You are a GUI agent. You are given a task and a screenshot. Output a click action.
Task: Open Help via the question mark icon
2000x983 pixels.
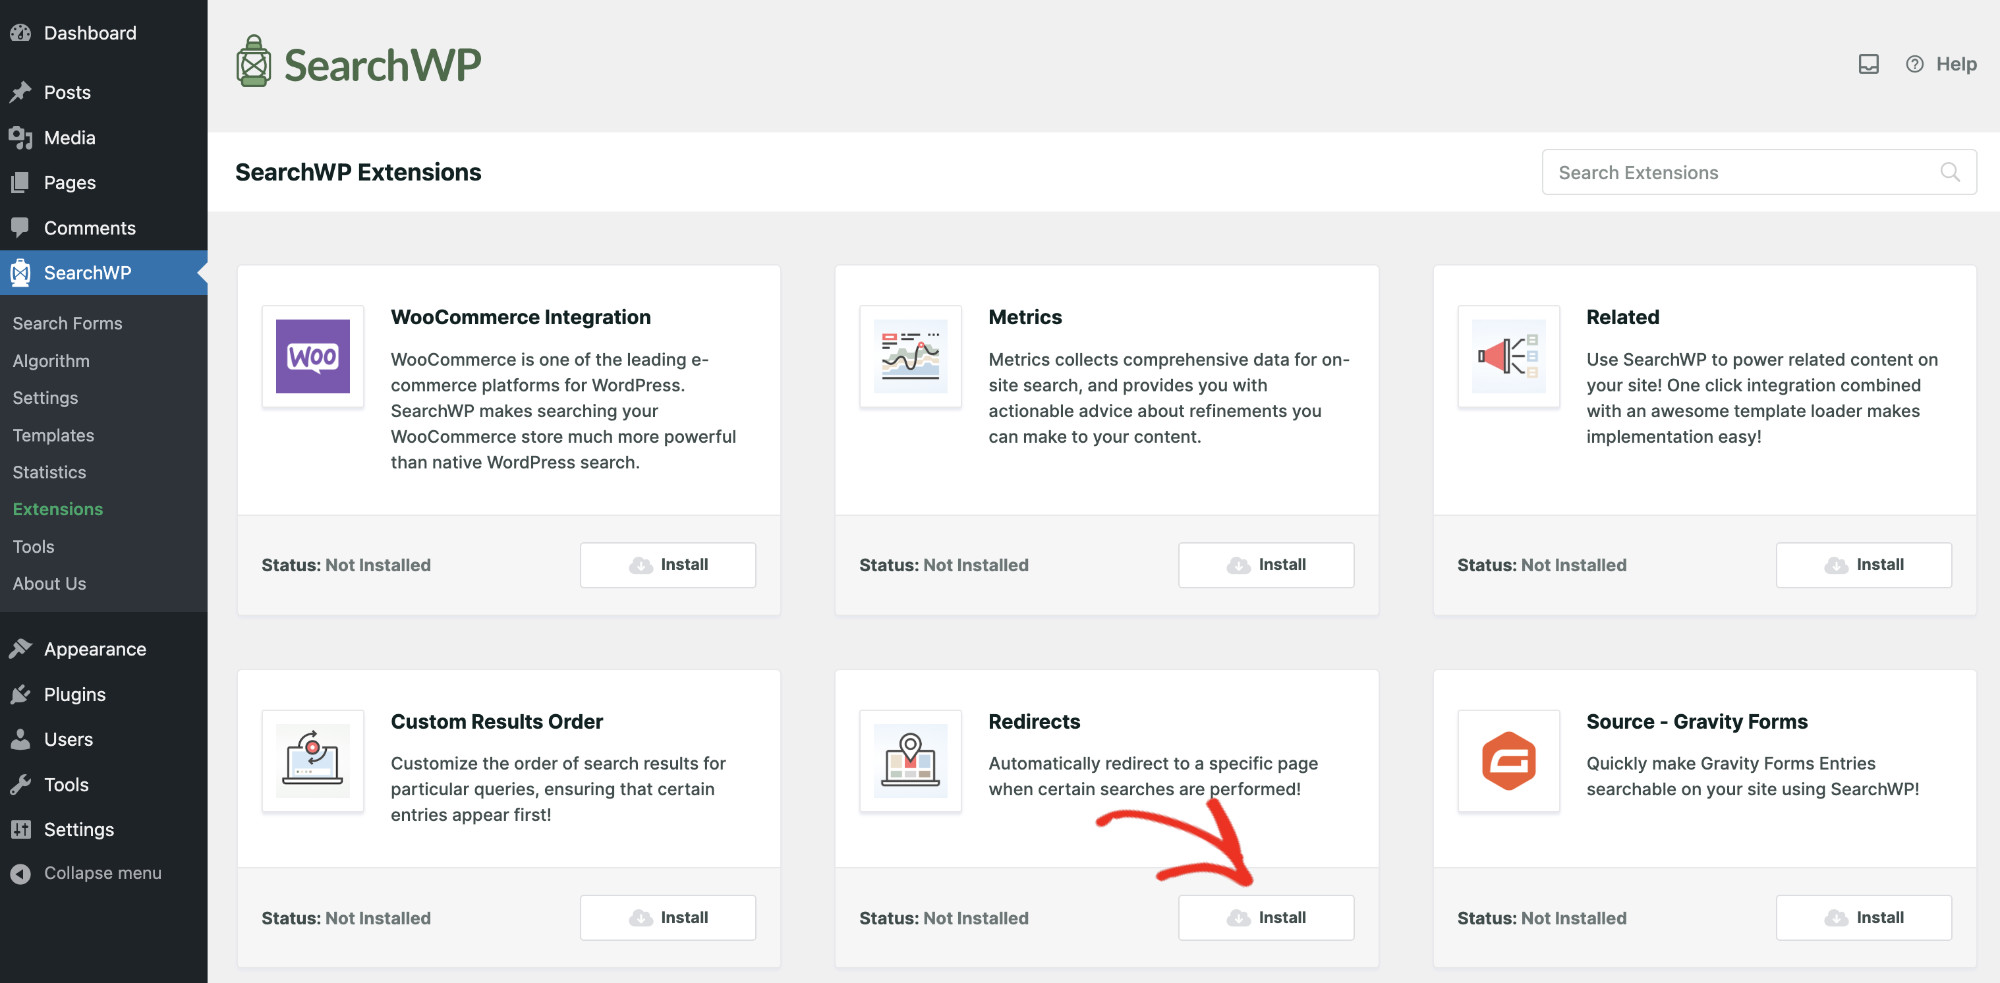click(x=1914, y=63)
